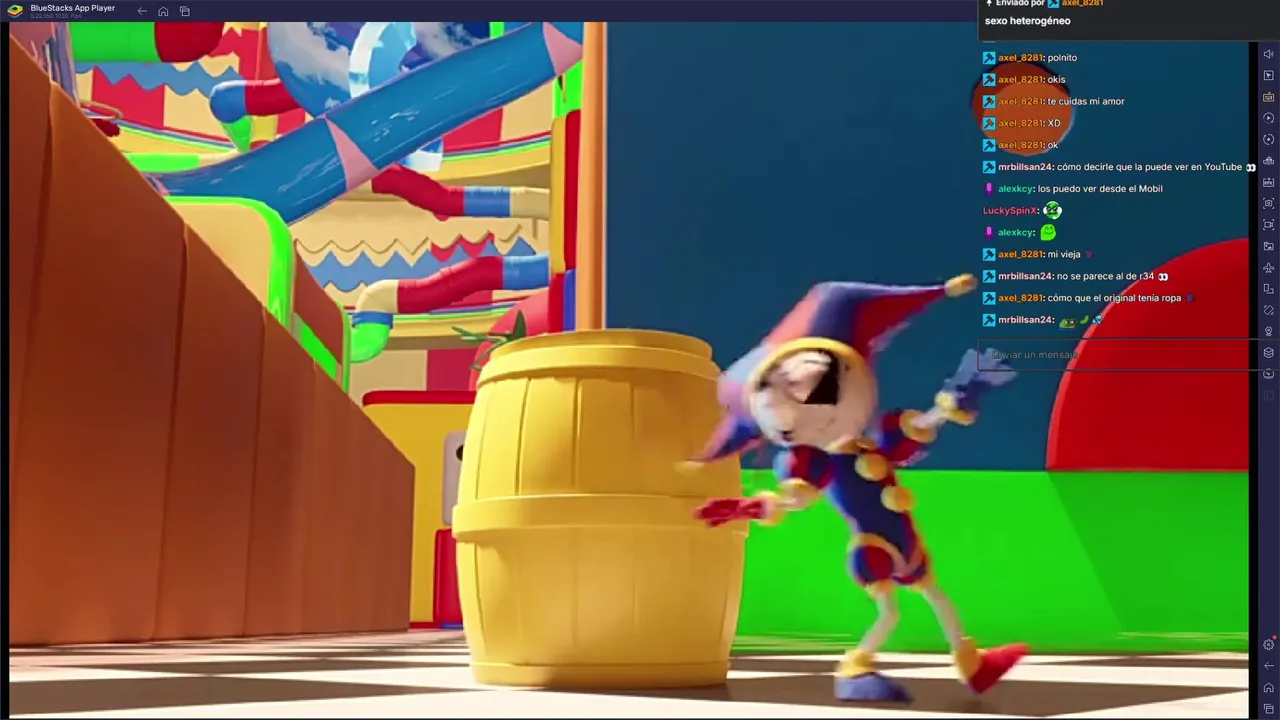Viewport: 1280px width, 720px height.
Task: Click the sync operations circular arrows icon
Action: 1269,139
